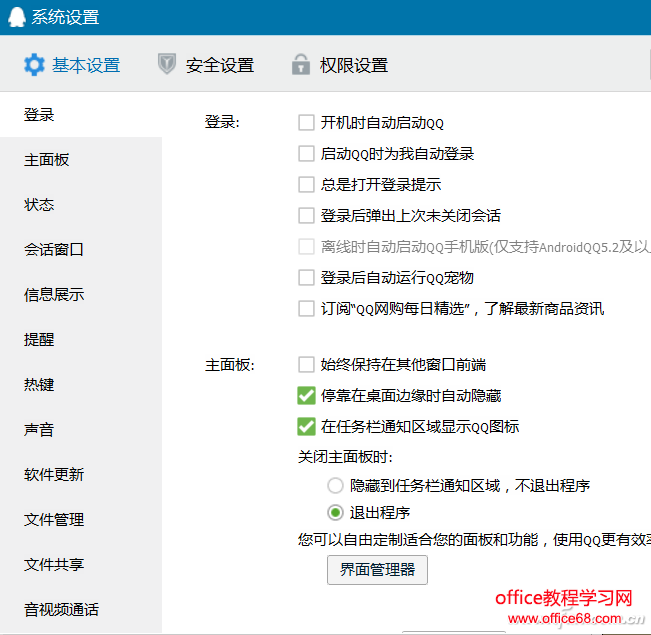The image size is (651, 635).
Task: Tick 总是打开登录提示 checkbox
Action: (306, 184)
